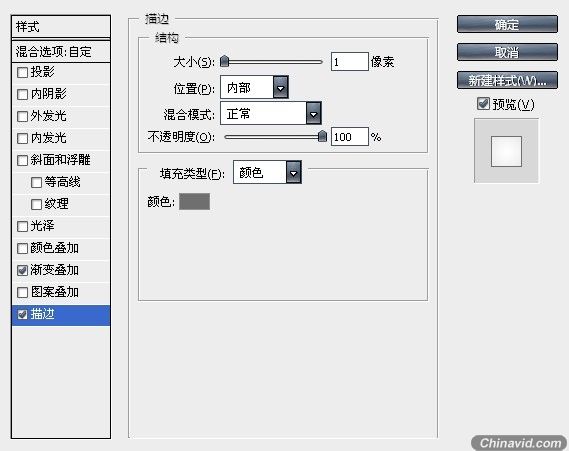
Task: Select the 样式 styles list header
Action: [61, 26]
